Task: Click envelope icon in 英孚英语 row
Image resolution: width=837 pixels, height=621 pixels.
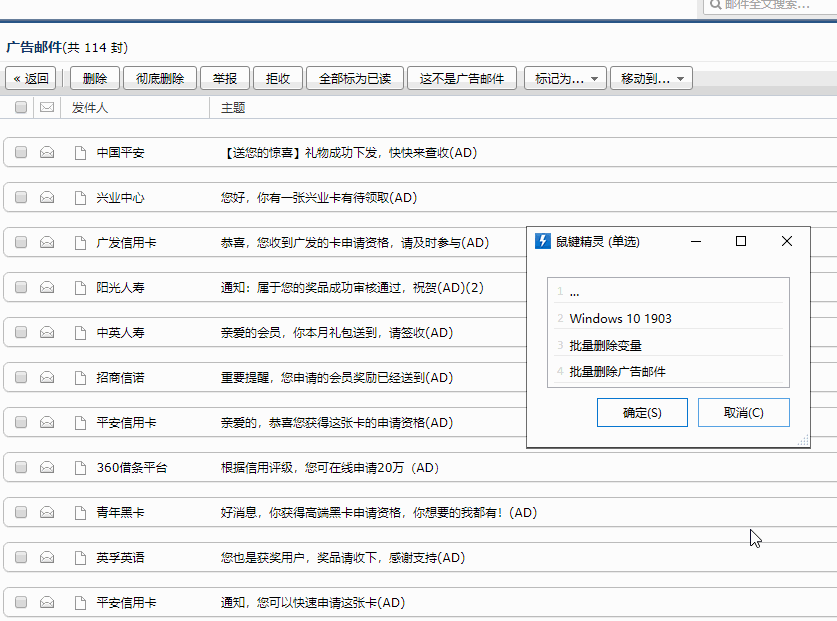Action: point(47,557)
